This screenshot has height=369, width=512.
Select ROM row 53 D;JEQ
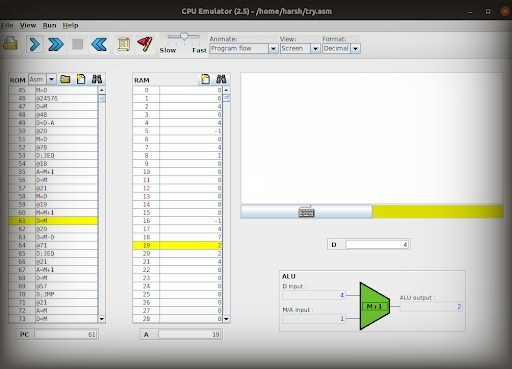53,155
